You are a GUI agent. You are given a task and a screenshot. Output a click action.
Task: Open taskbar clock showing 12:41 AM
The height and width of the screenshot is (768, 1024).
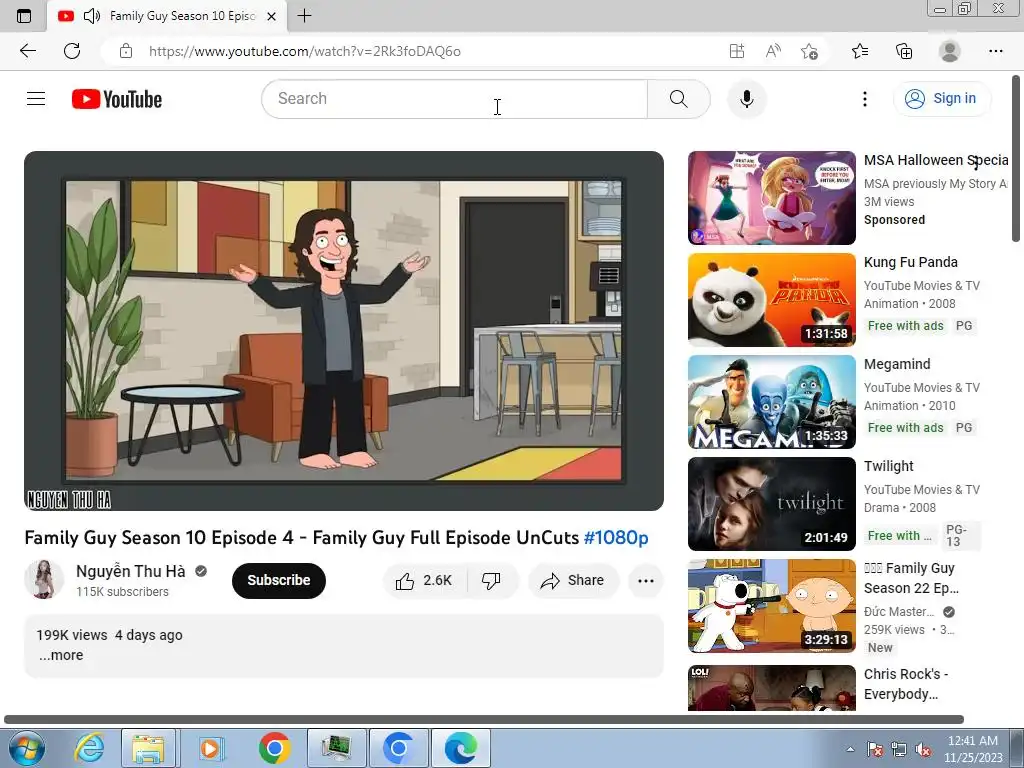(x=972, y=749)
